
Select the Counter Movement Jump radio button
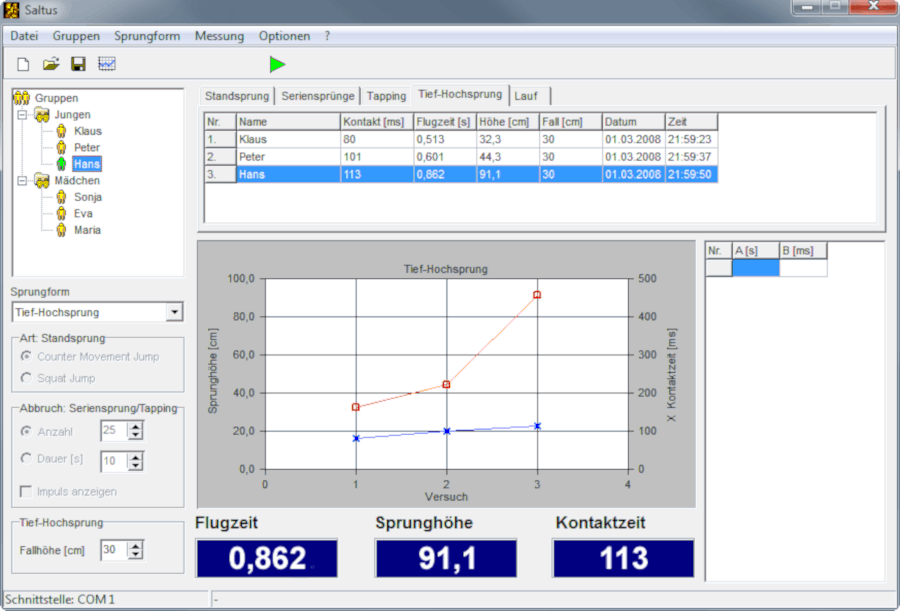point(26,356)
